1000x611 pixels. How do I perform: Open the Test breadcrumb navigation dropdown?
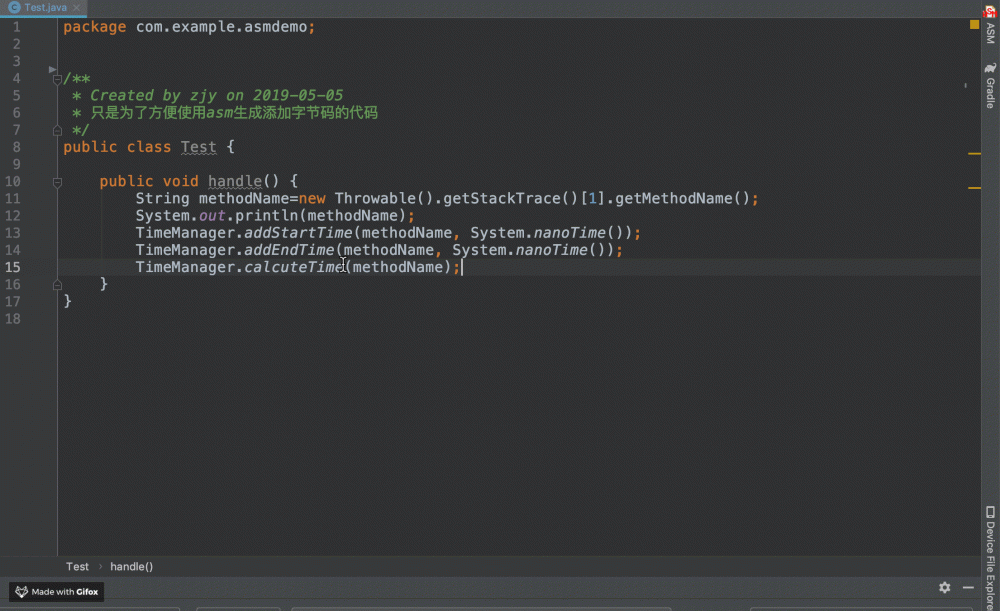pos(77,566)
